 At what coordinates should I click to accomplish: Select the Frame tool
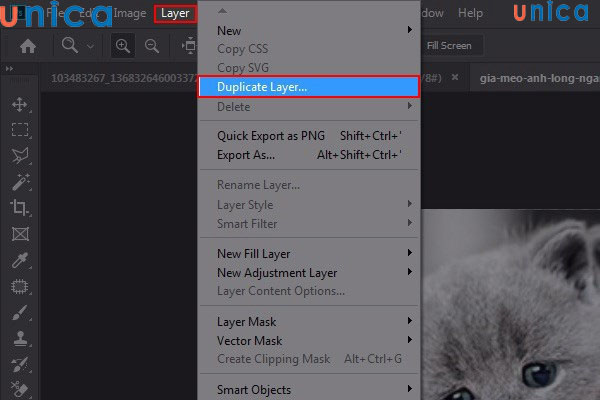(x=20, y=234)
